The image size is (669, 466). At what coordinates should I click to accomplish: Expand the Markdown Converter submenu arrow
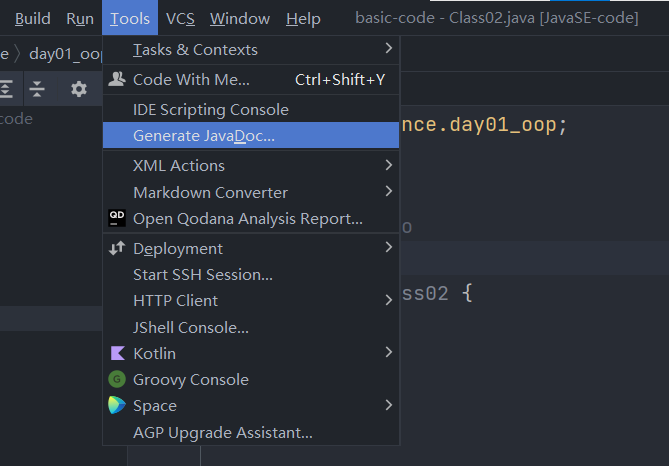pos(388,192)
